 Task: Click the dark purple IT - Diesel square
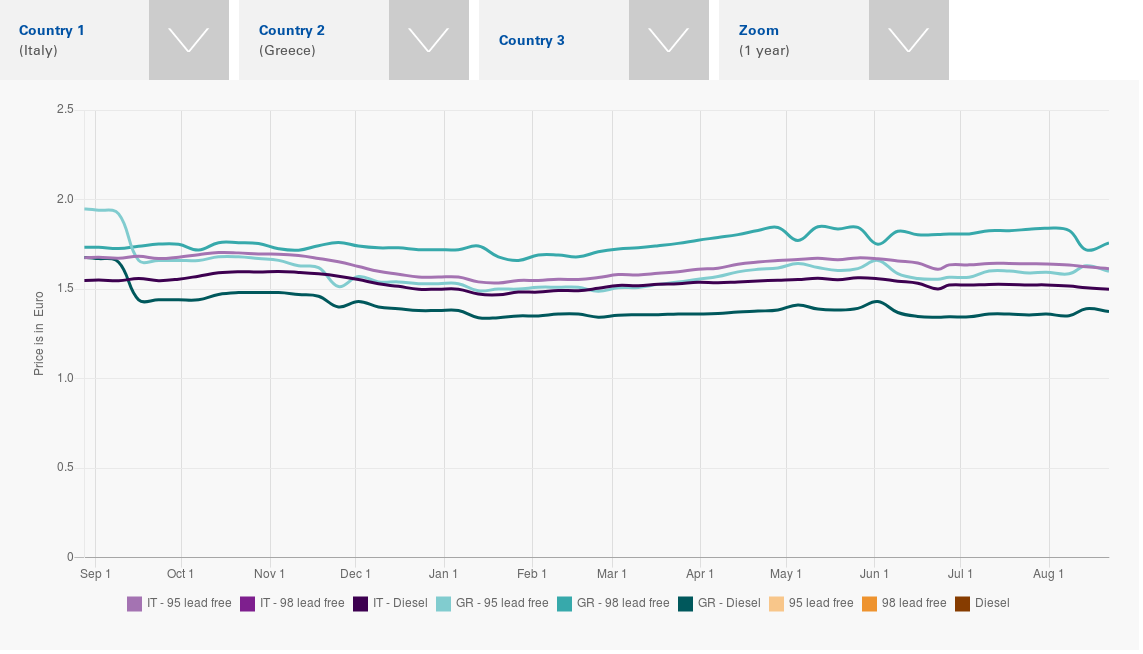coord(360,604)
